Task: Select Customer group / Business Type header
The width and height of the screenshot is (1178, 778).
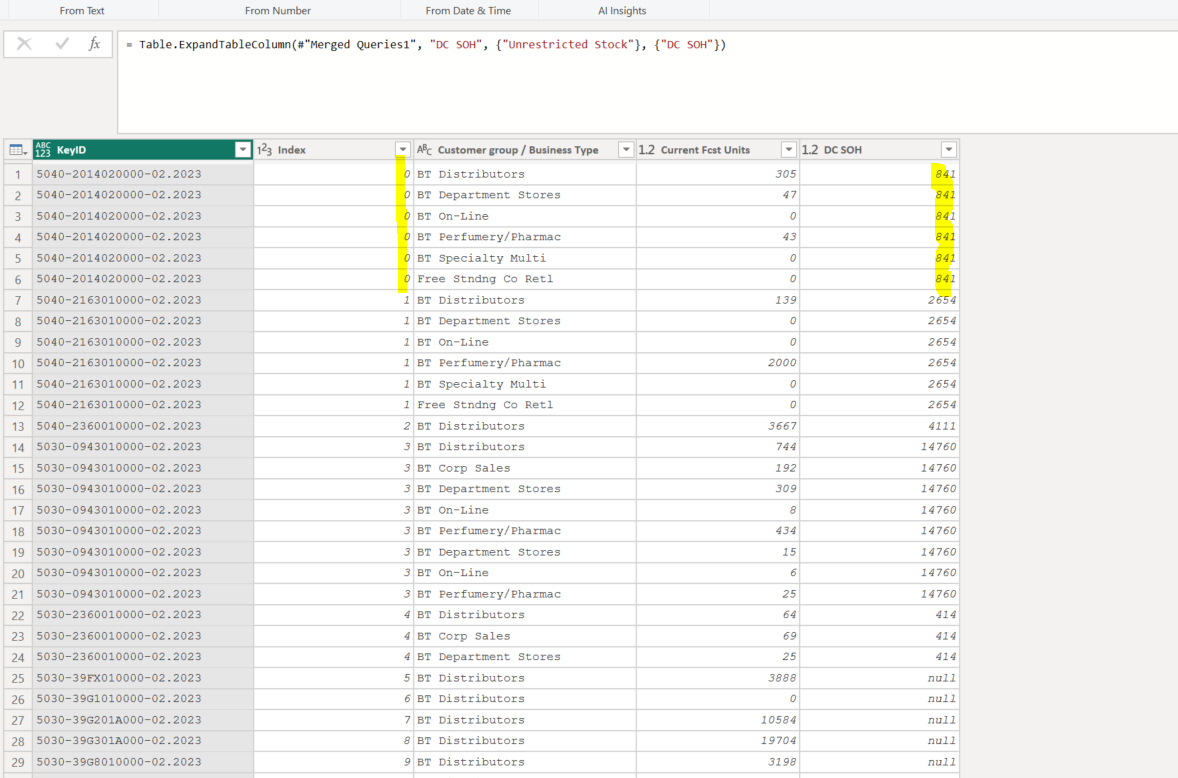Action: [x=524, y=150]
